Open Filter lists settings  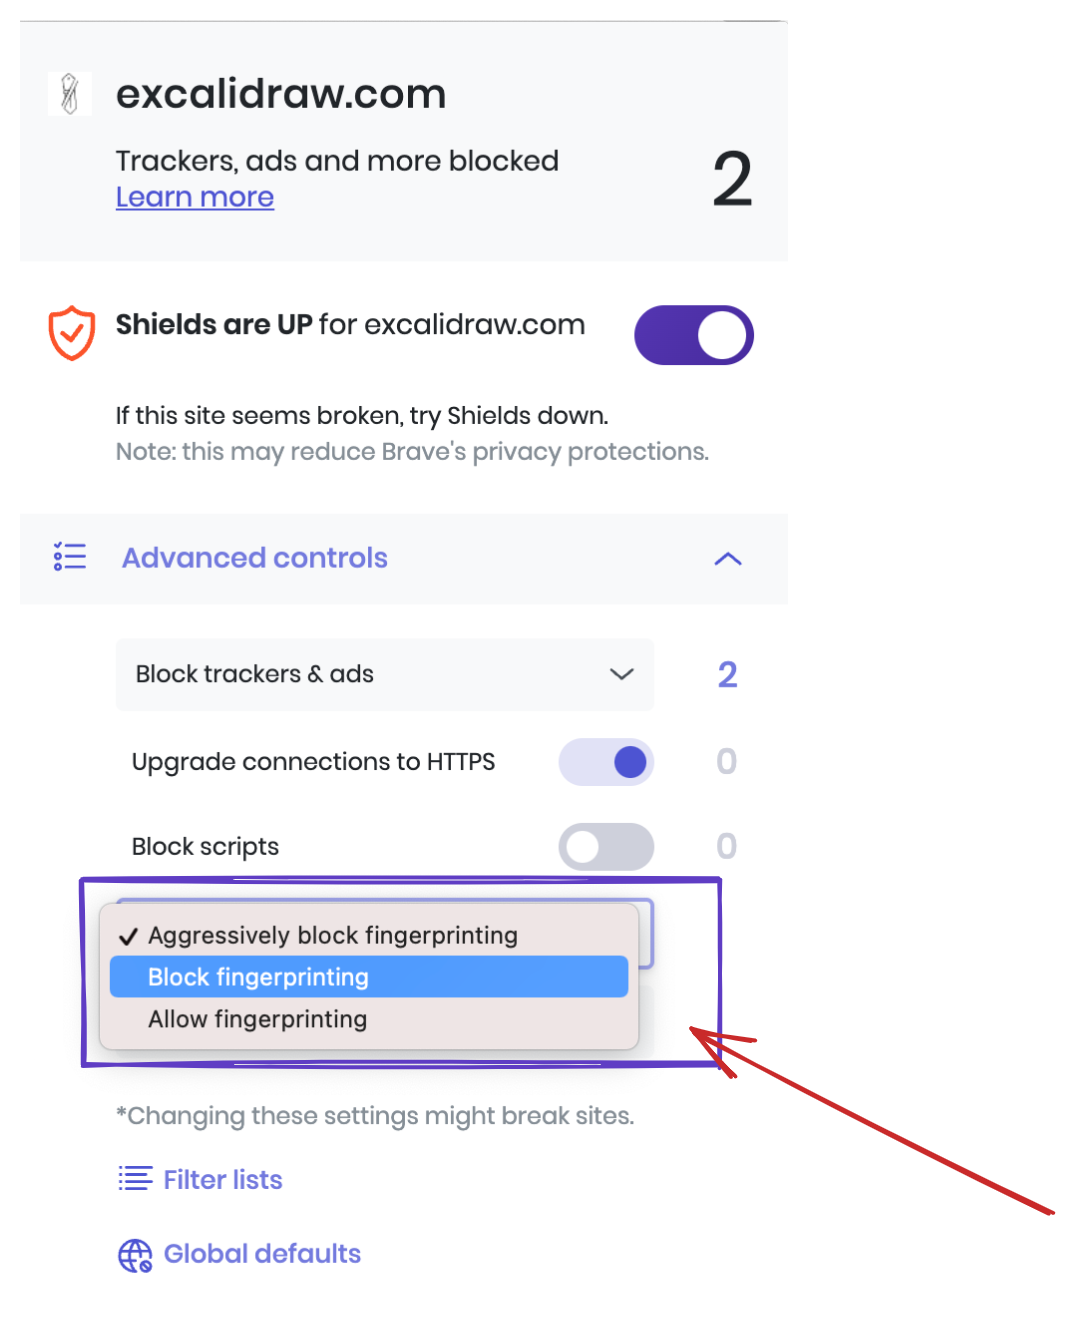[222, 1179]
